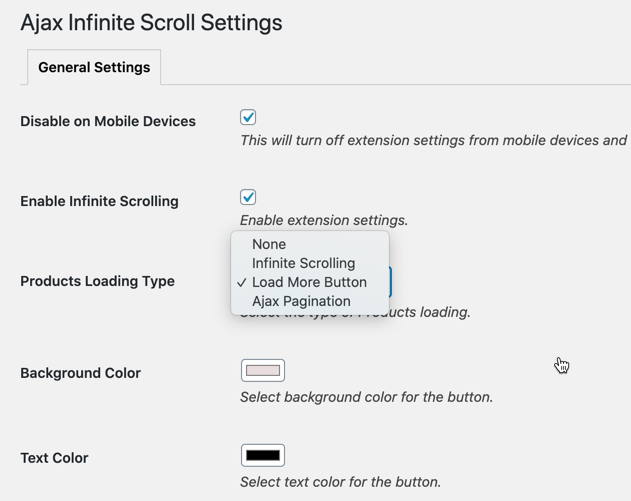The image size is (631, 501).
Task: Click the 'Select background color for the button' text
Action: click(366, 397)
